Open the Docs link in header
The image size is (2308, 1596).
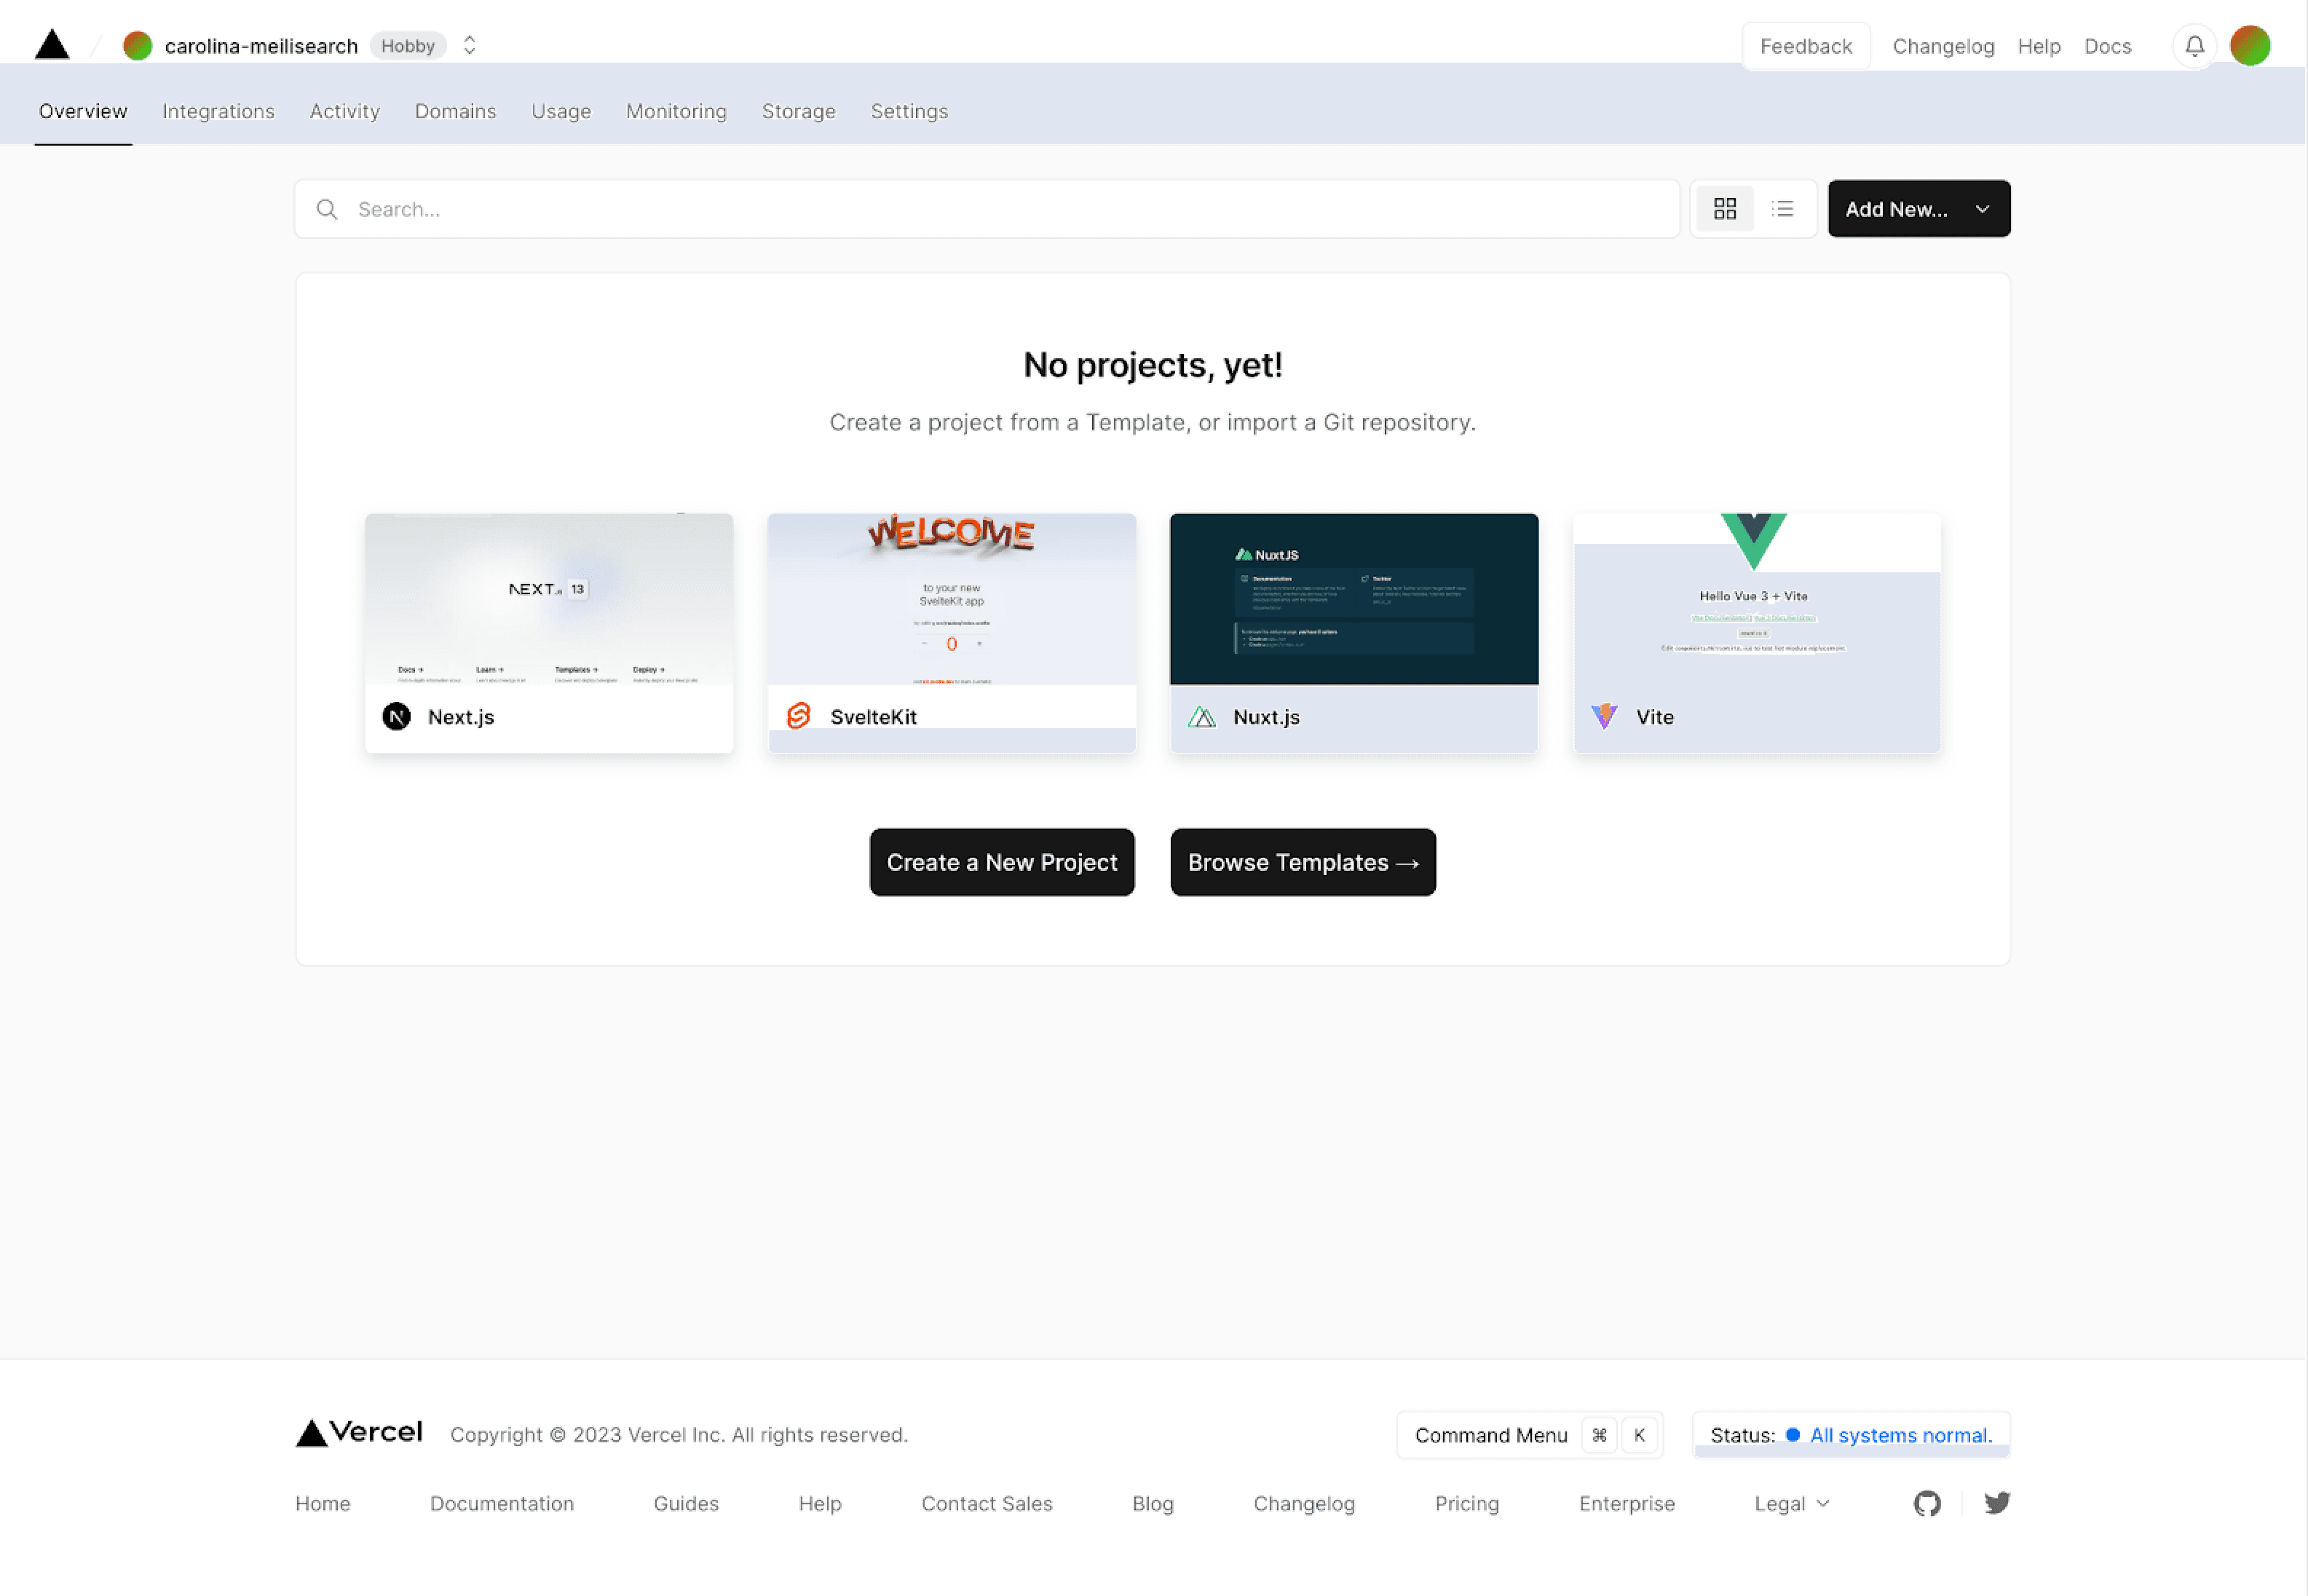(2107, 46)
